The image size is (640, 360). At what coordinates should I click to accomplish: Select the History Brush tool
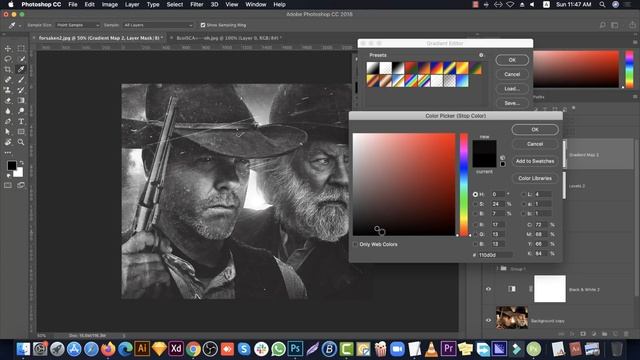tap(21, 90)
